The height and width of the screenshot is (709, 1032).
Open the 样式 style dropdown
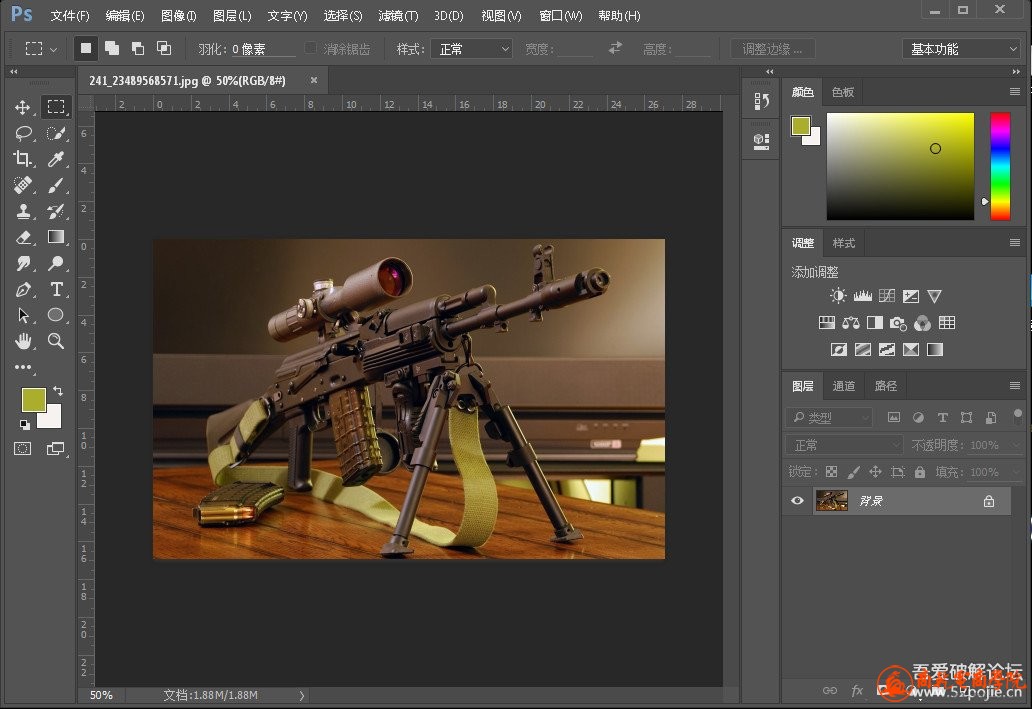tap(471, 49)
